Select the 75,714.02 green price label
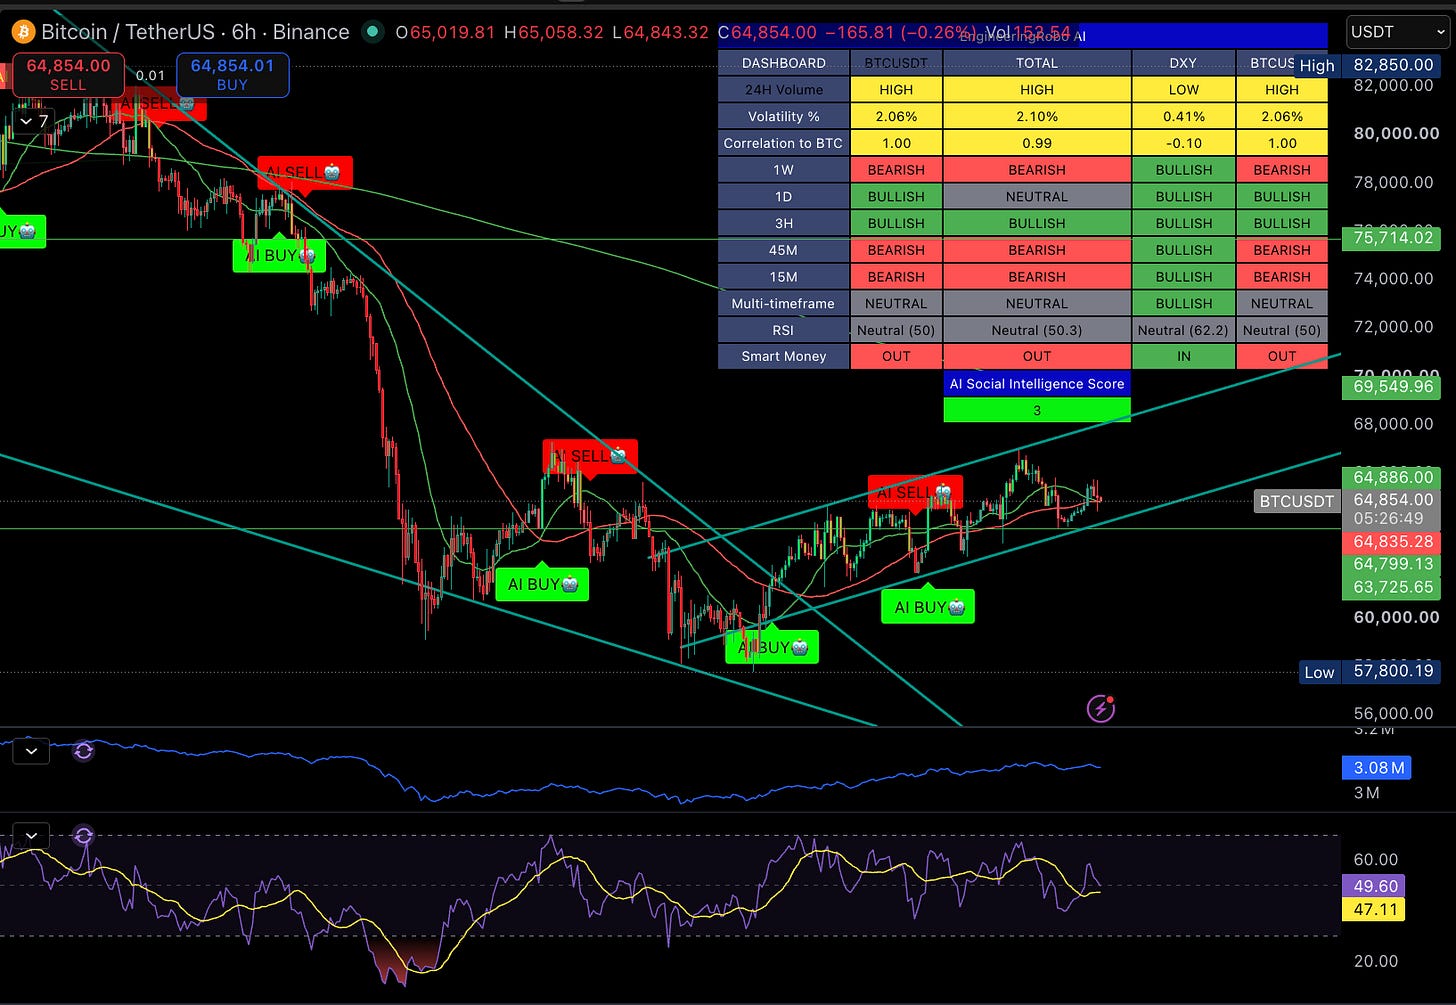This screenshot has height=1005, width=1456. click(x=1392, y=238)
